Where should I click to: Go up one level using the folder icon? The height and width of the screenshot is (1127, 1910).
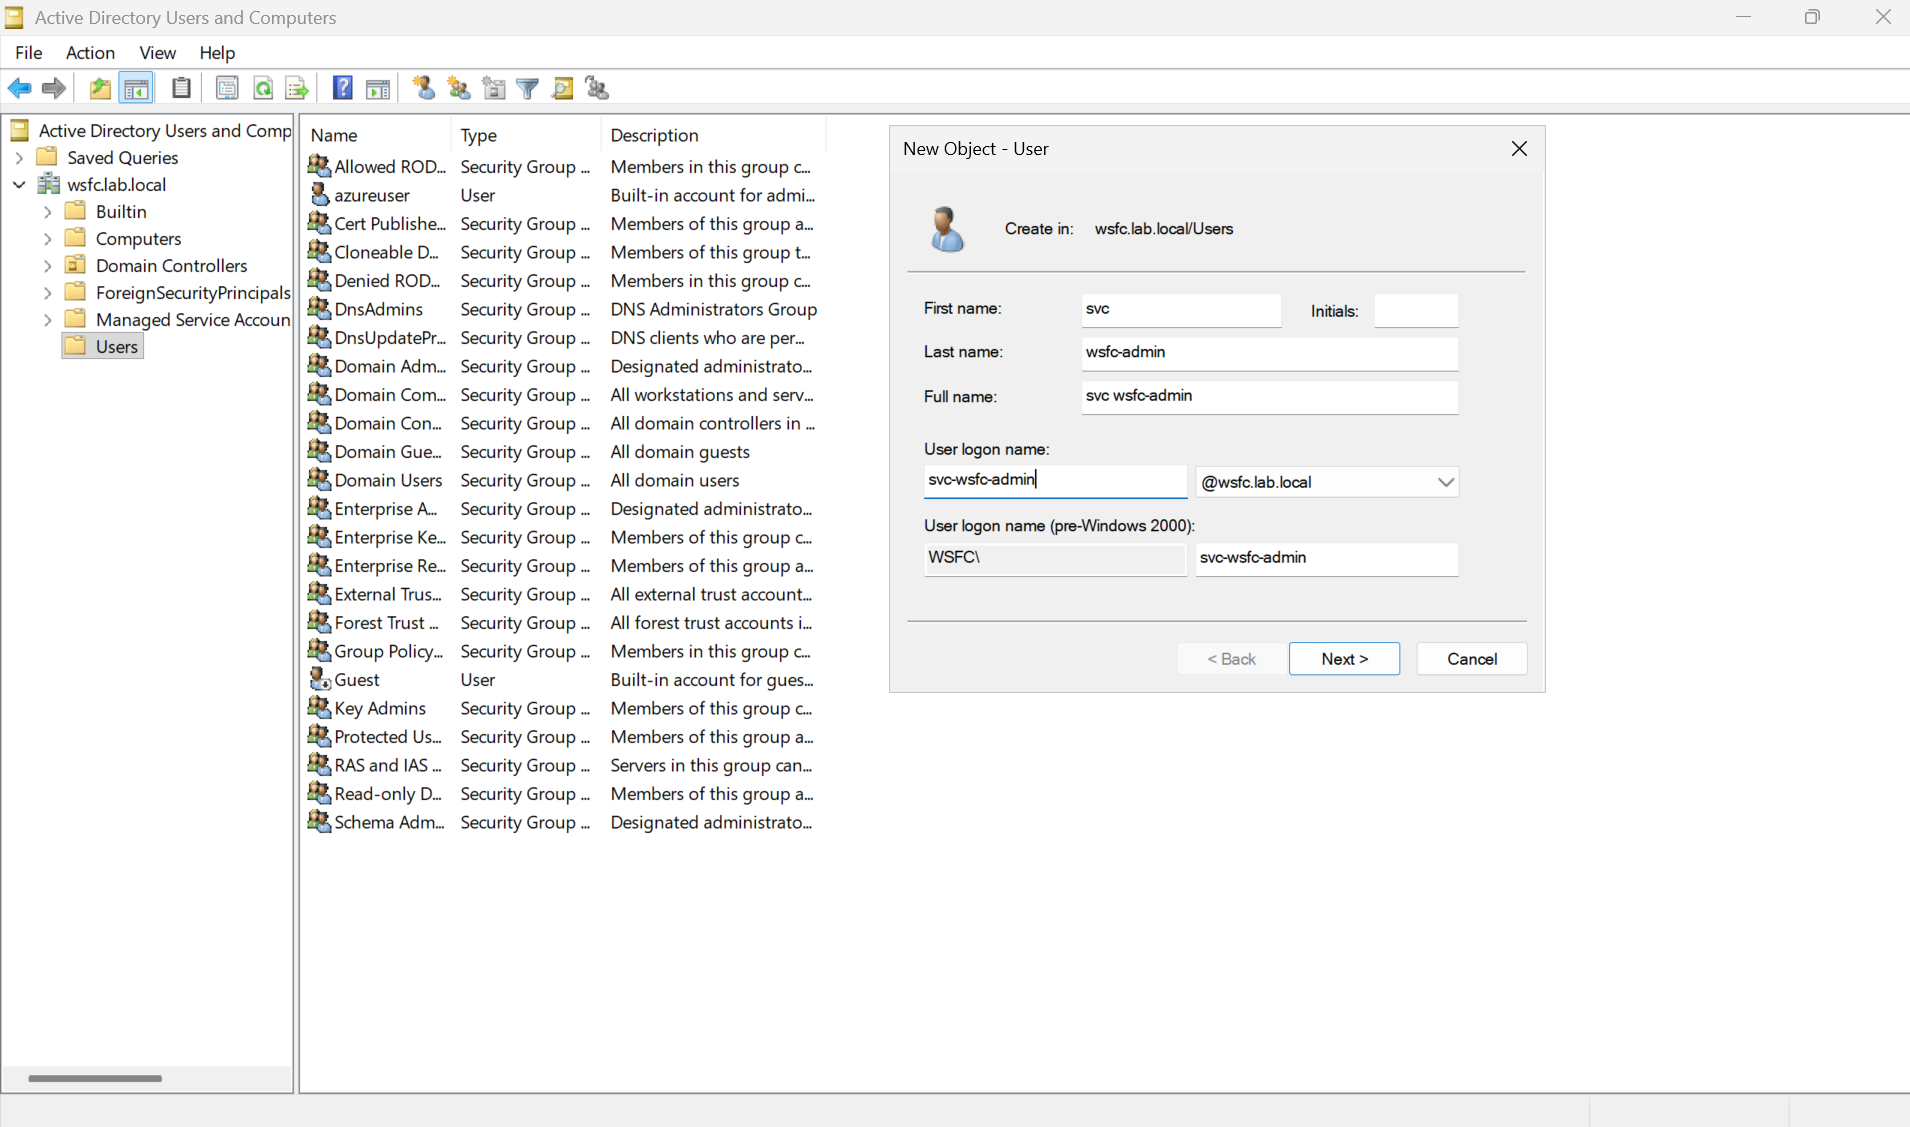click(100, 88)
